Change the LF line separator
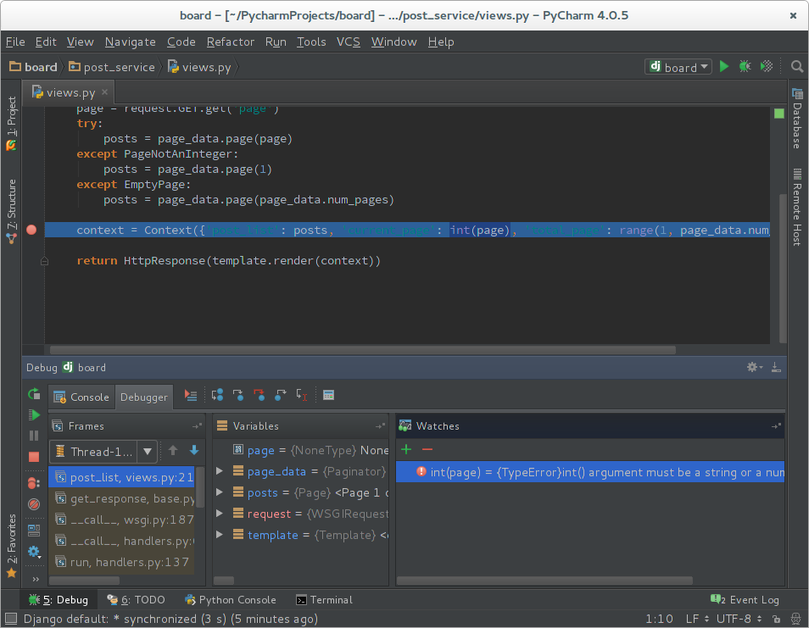The width and height of the screenshot is (809, 628). 697,619
